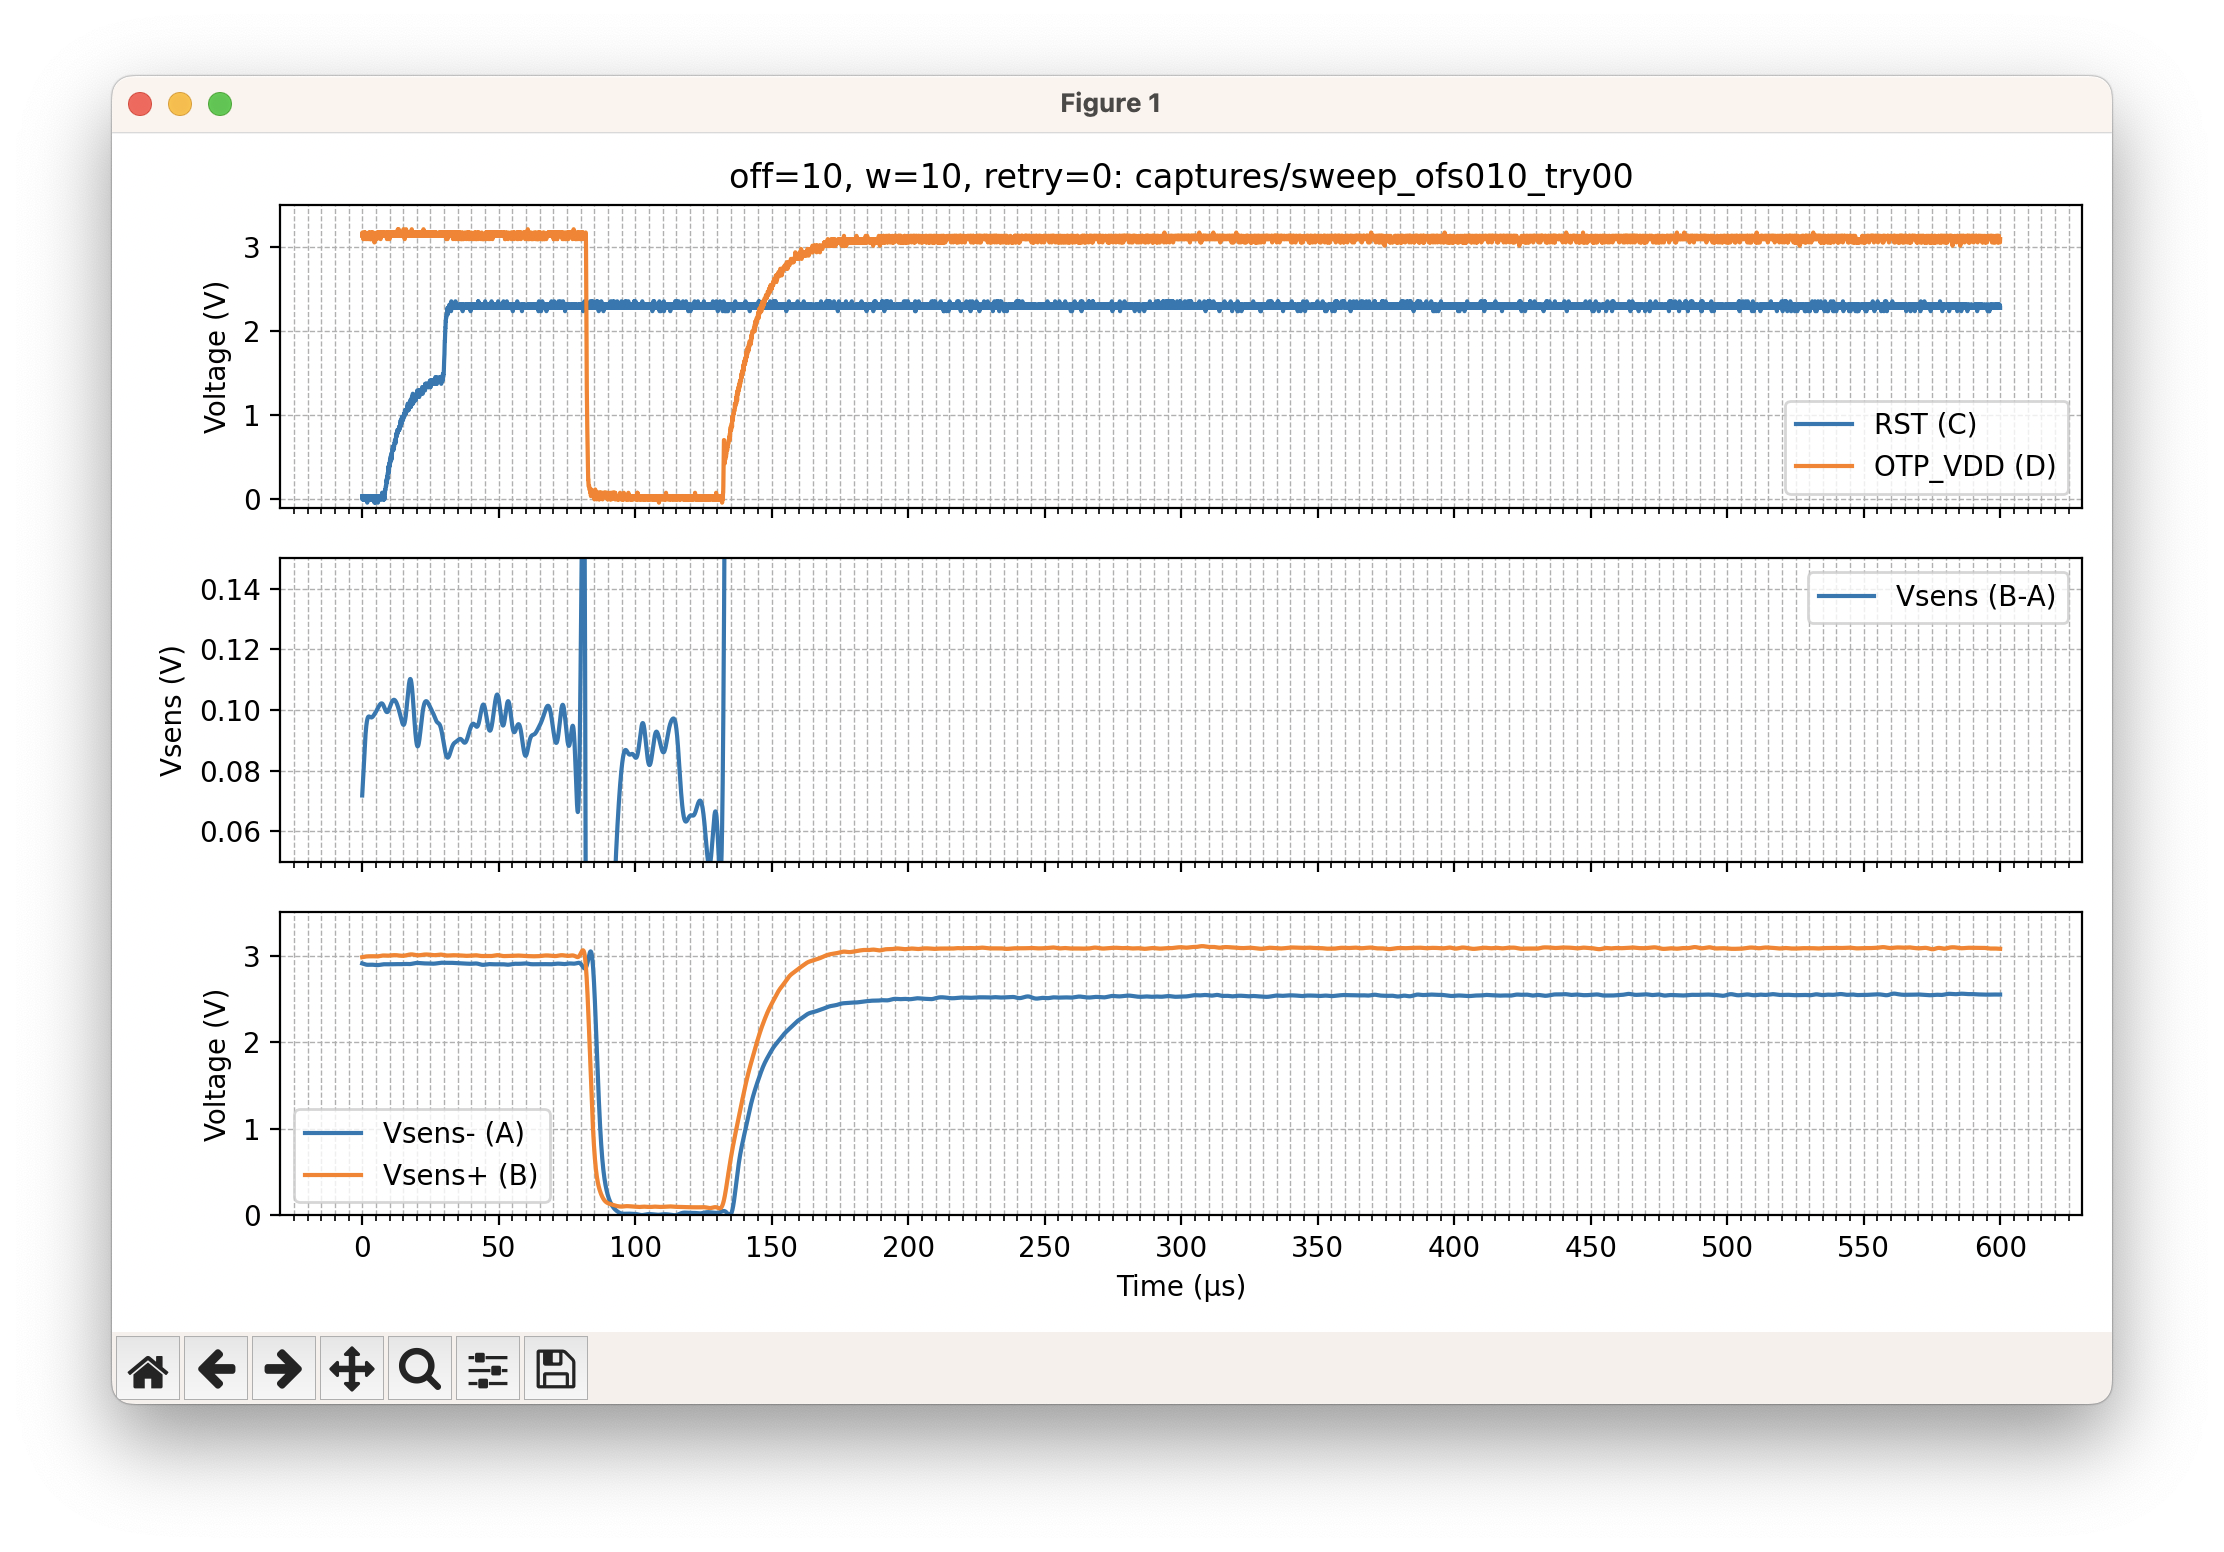Save the figure using the disk icon

[556, 1369]
